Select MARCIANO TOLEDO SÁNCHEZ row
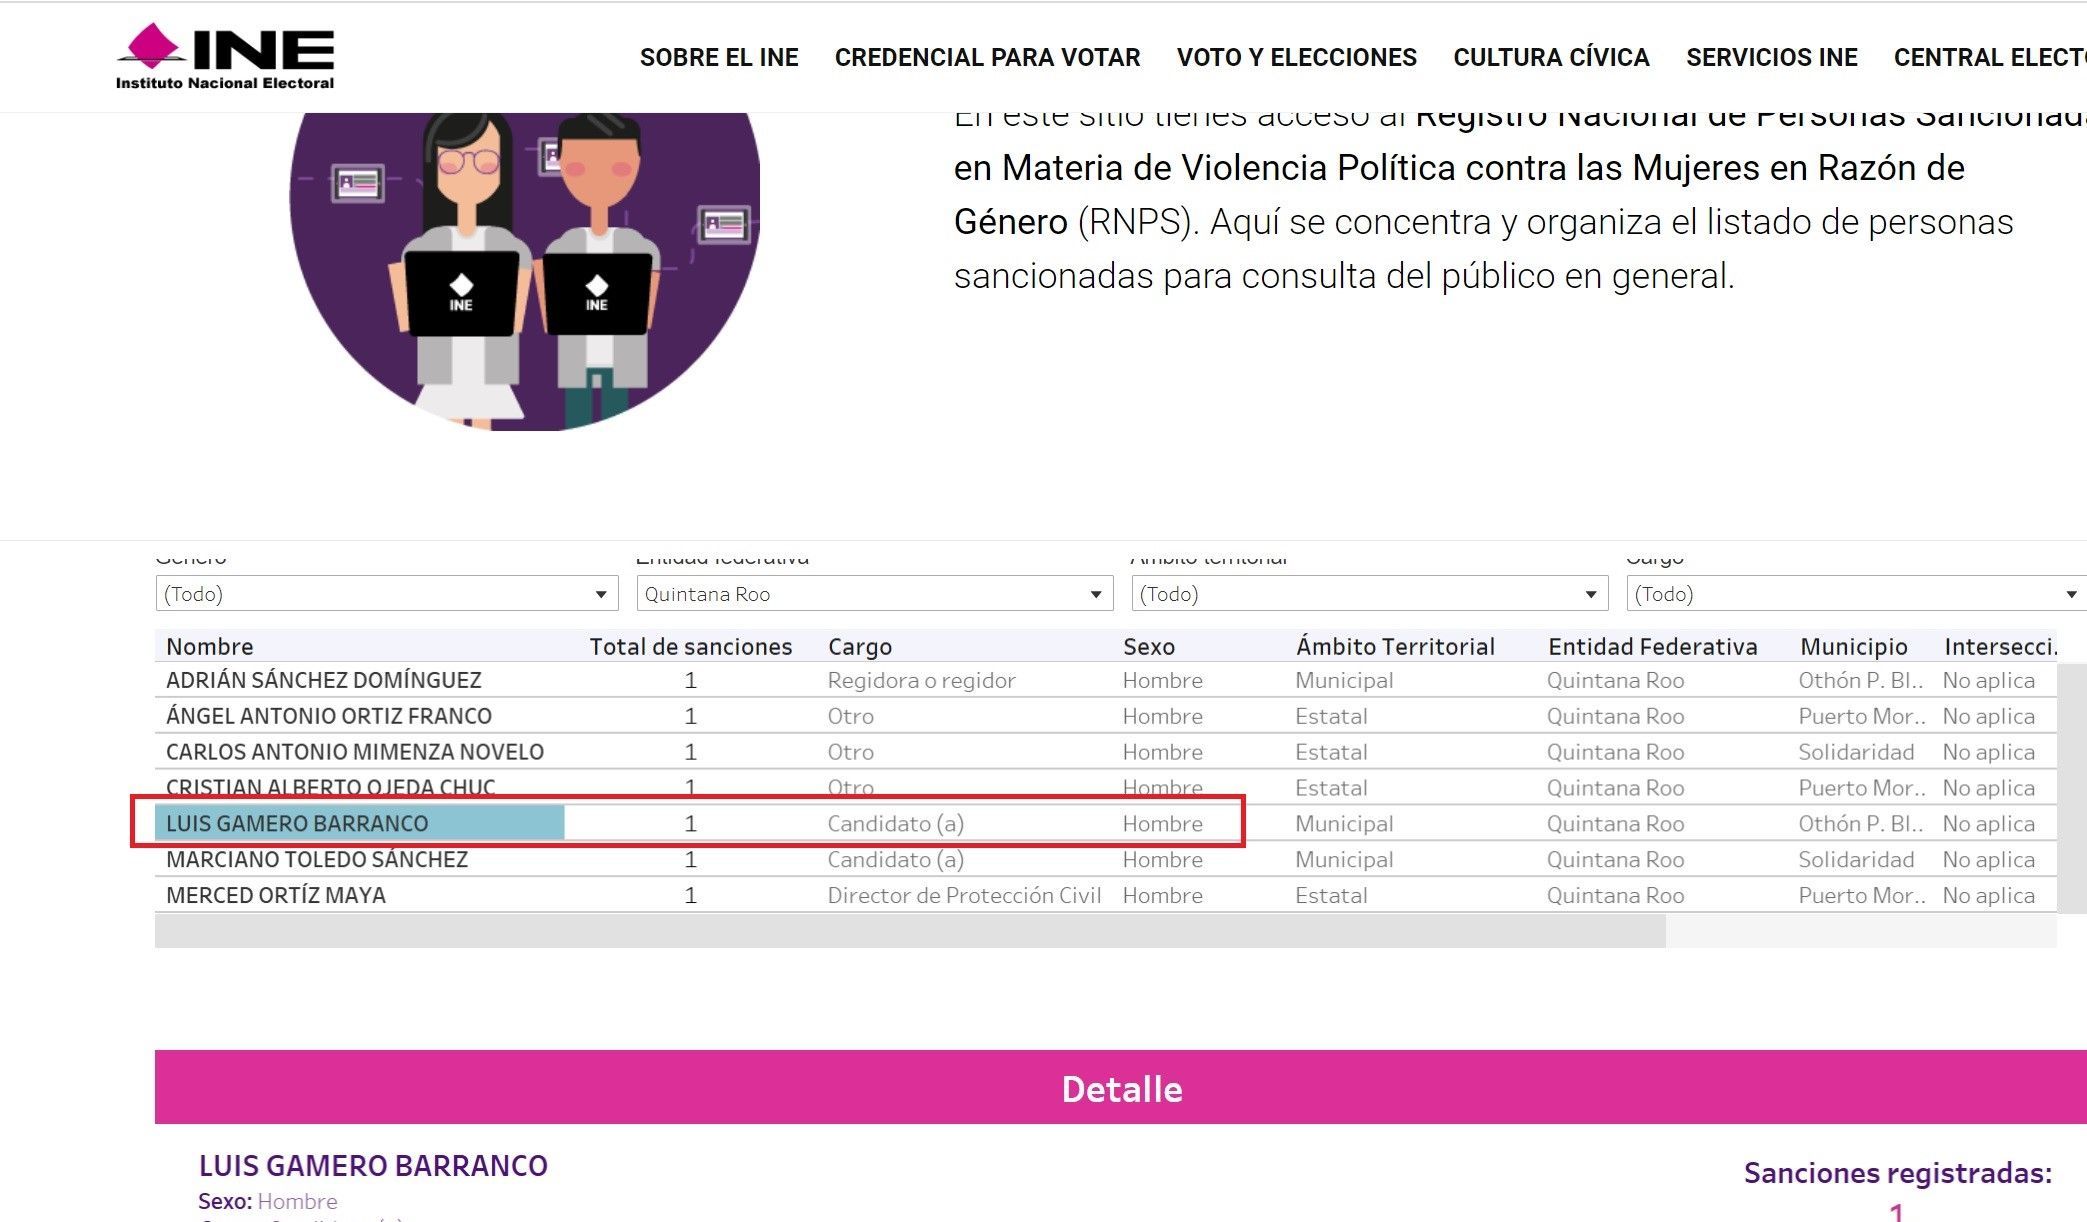Viewport: 2087px width, 1222px height. (1105, 860)
